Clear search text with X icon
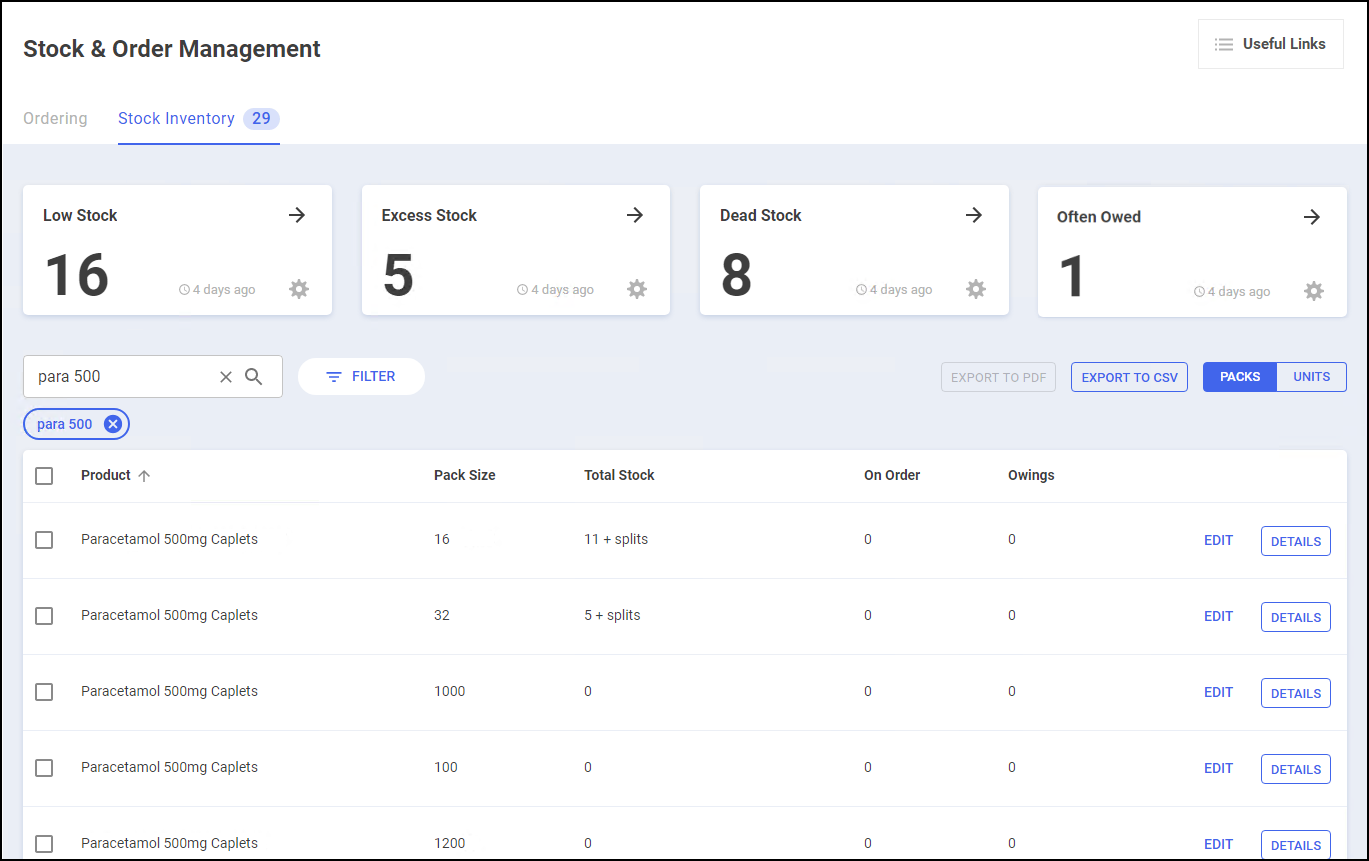1369x861 pixels. 226,377
